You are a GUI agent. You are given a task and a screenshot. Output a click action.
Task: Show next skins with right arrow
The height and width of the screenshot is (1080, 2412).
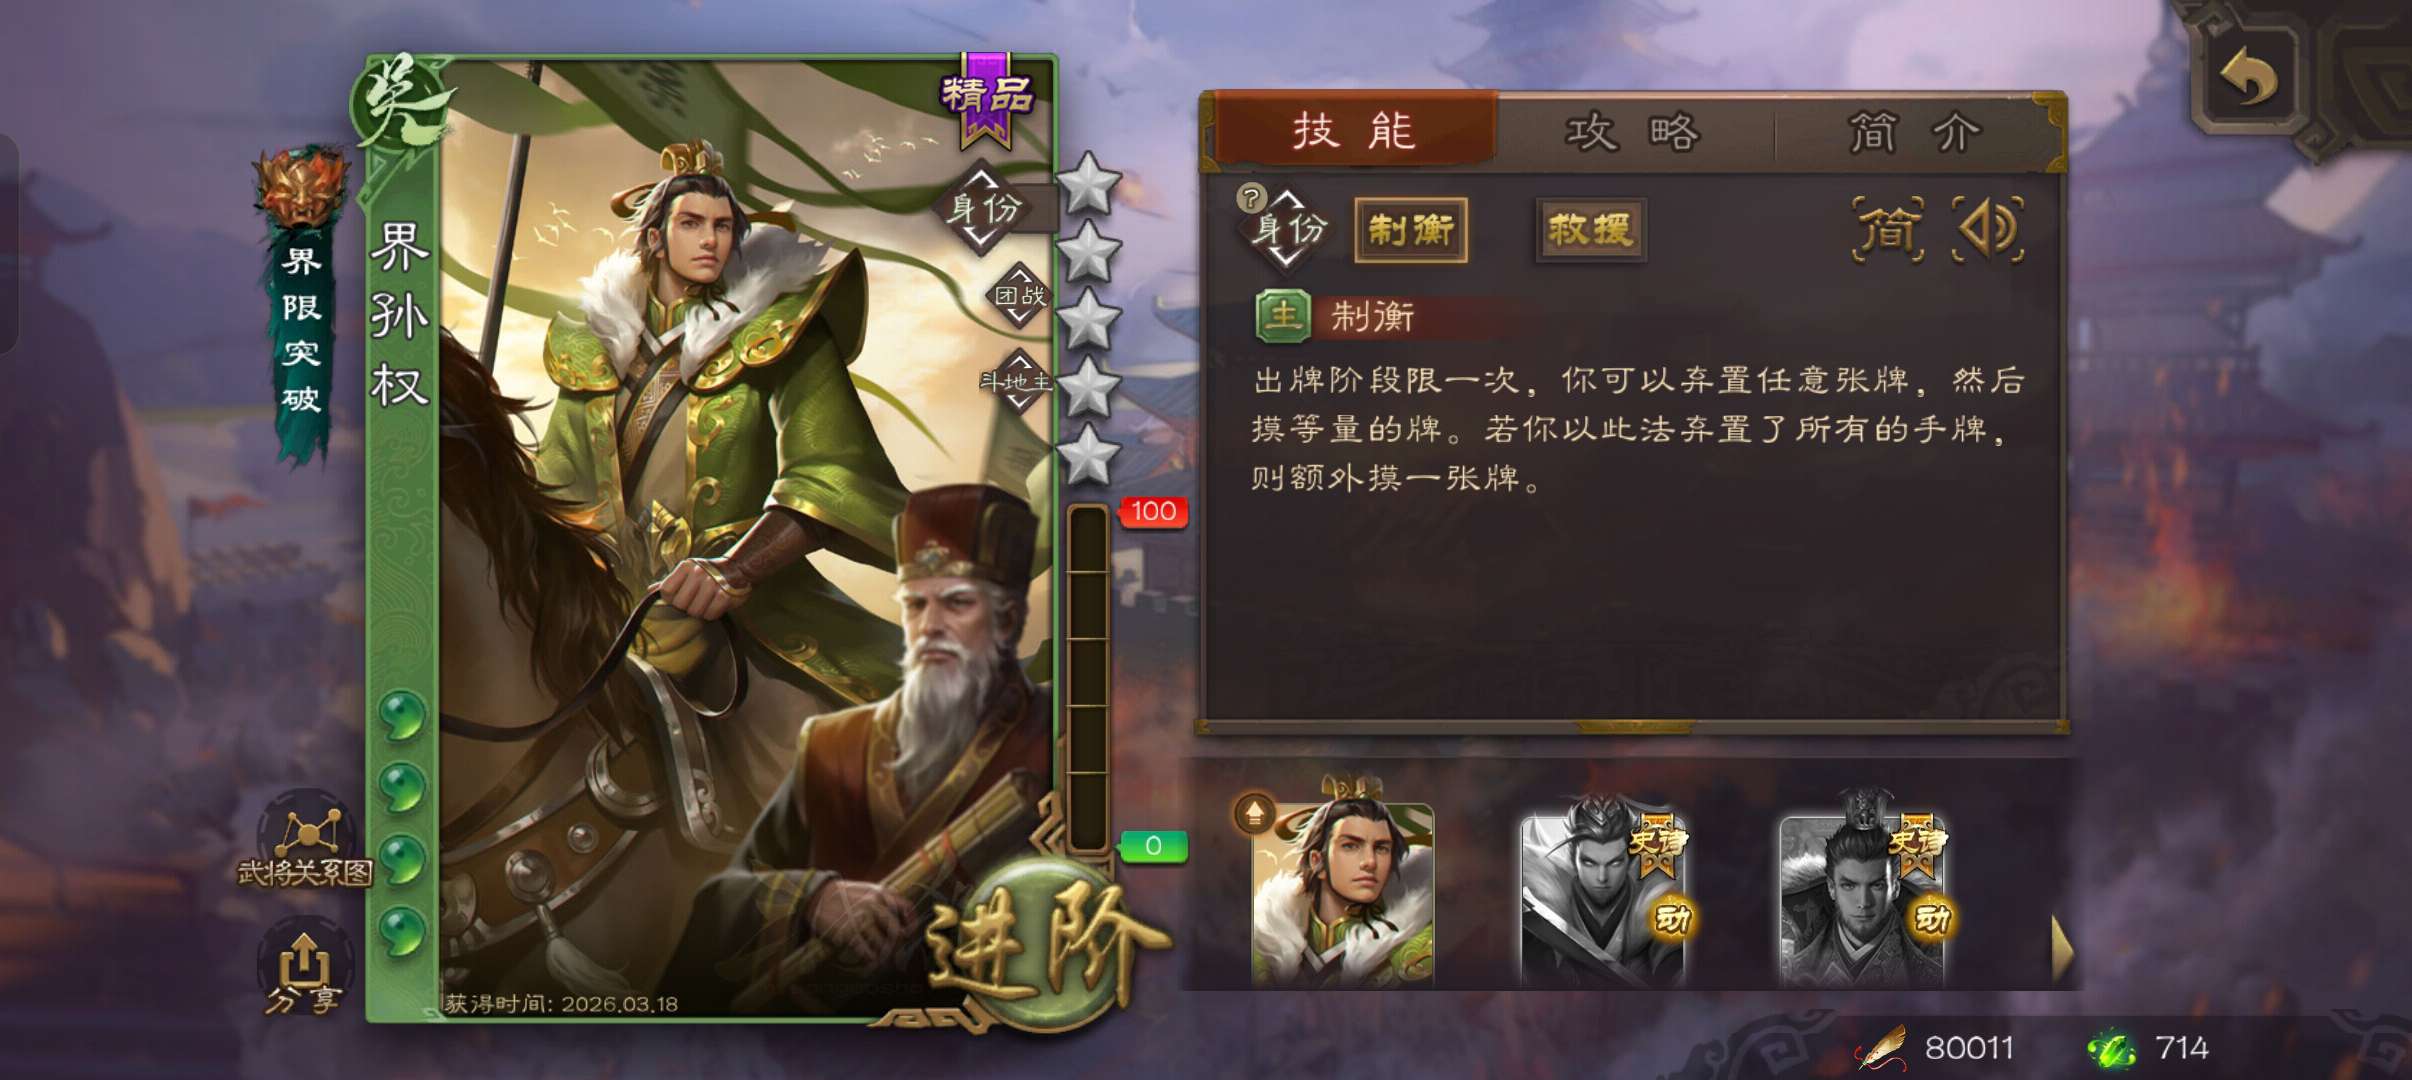(x=2061, y=948)
